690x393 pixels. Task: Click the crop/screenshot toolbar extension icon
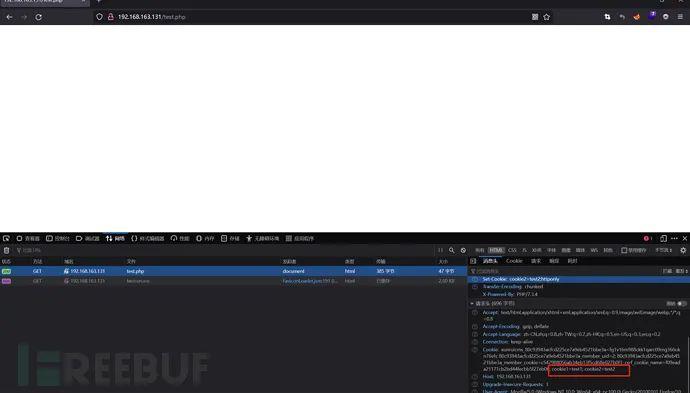click(x=607, y=17)
